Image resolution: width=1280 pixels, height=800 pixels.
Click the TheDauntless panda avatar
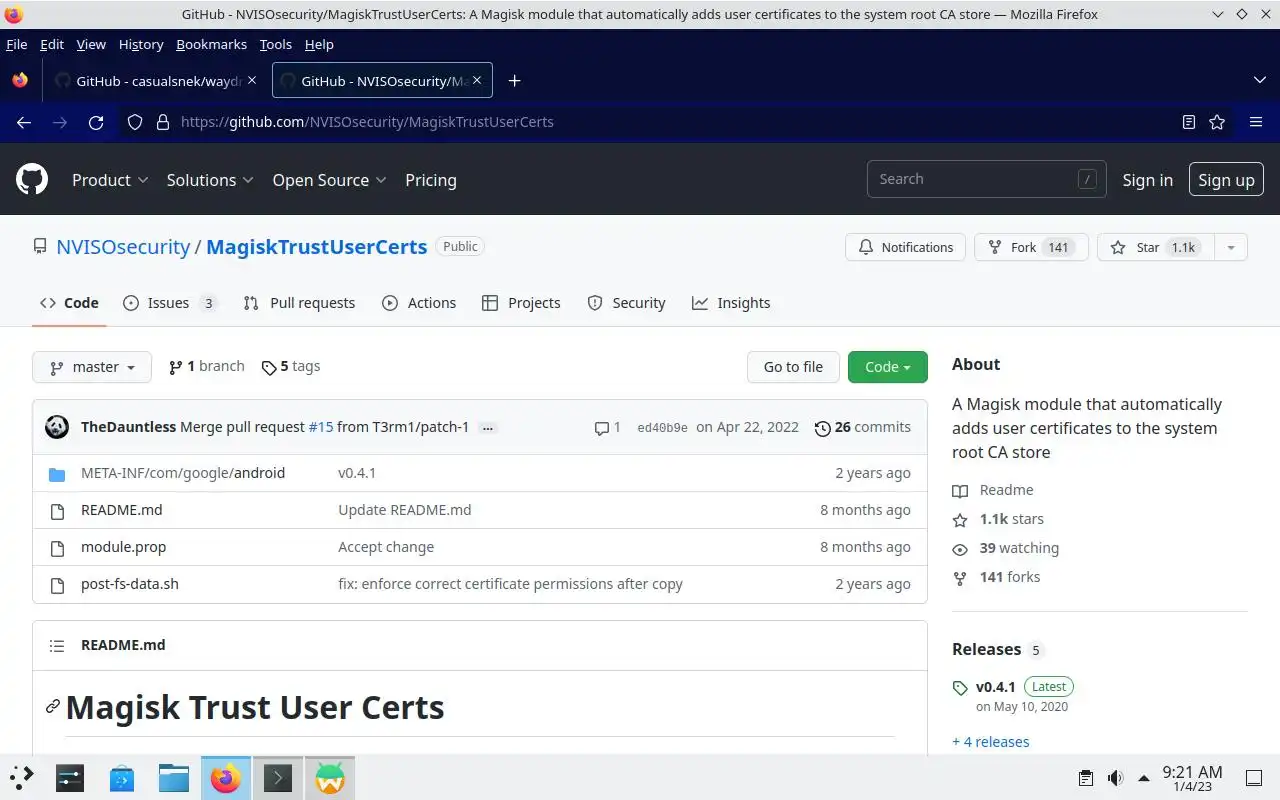57,427
